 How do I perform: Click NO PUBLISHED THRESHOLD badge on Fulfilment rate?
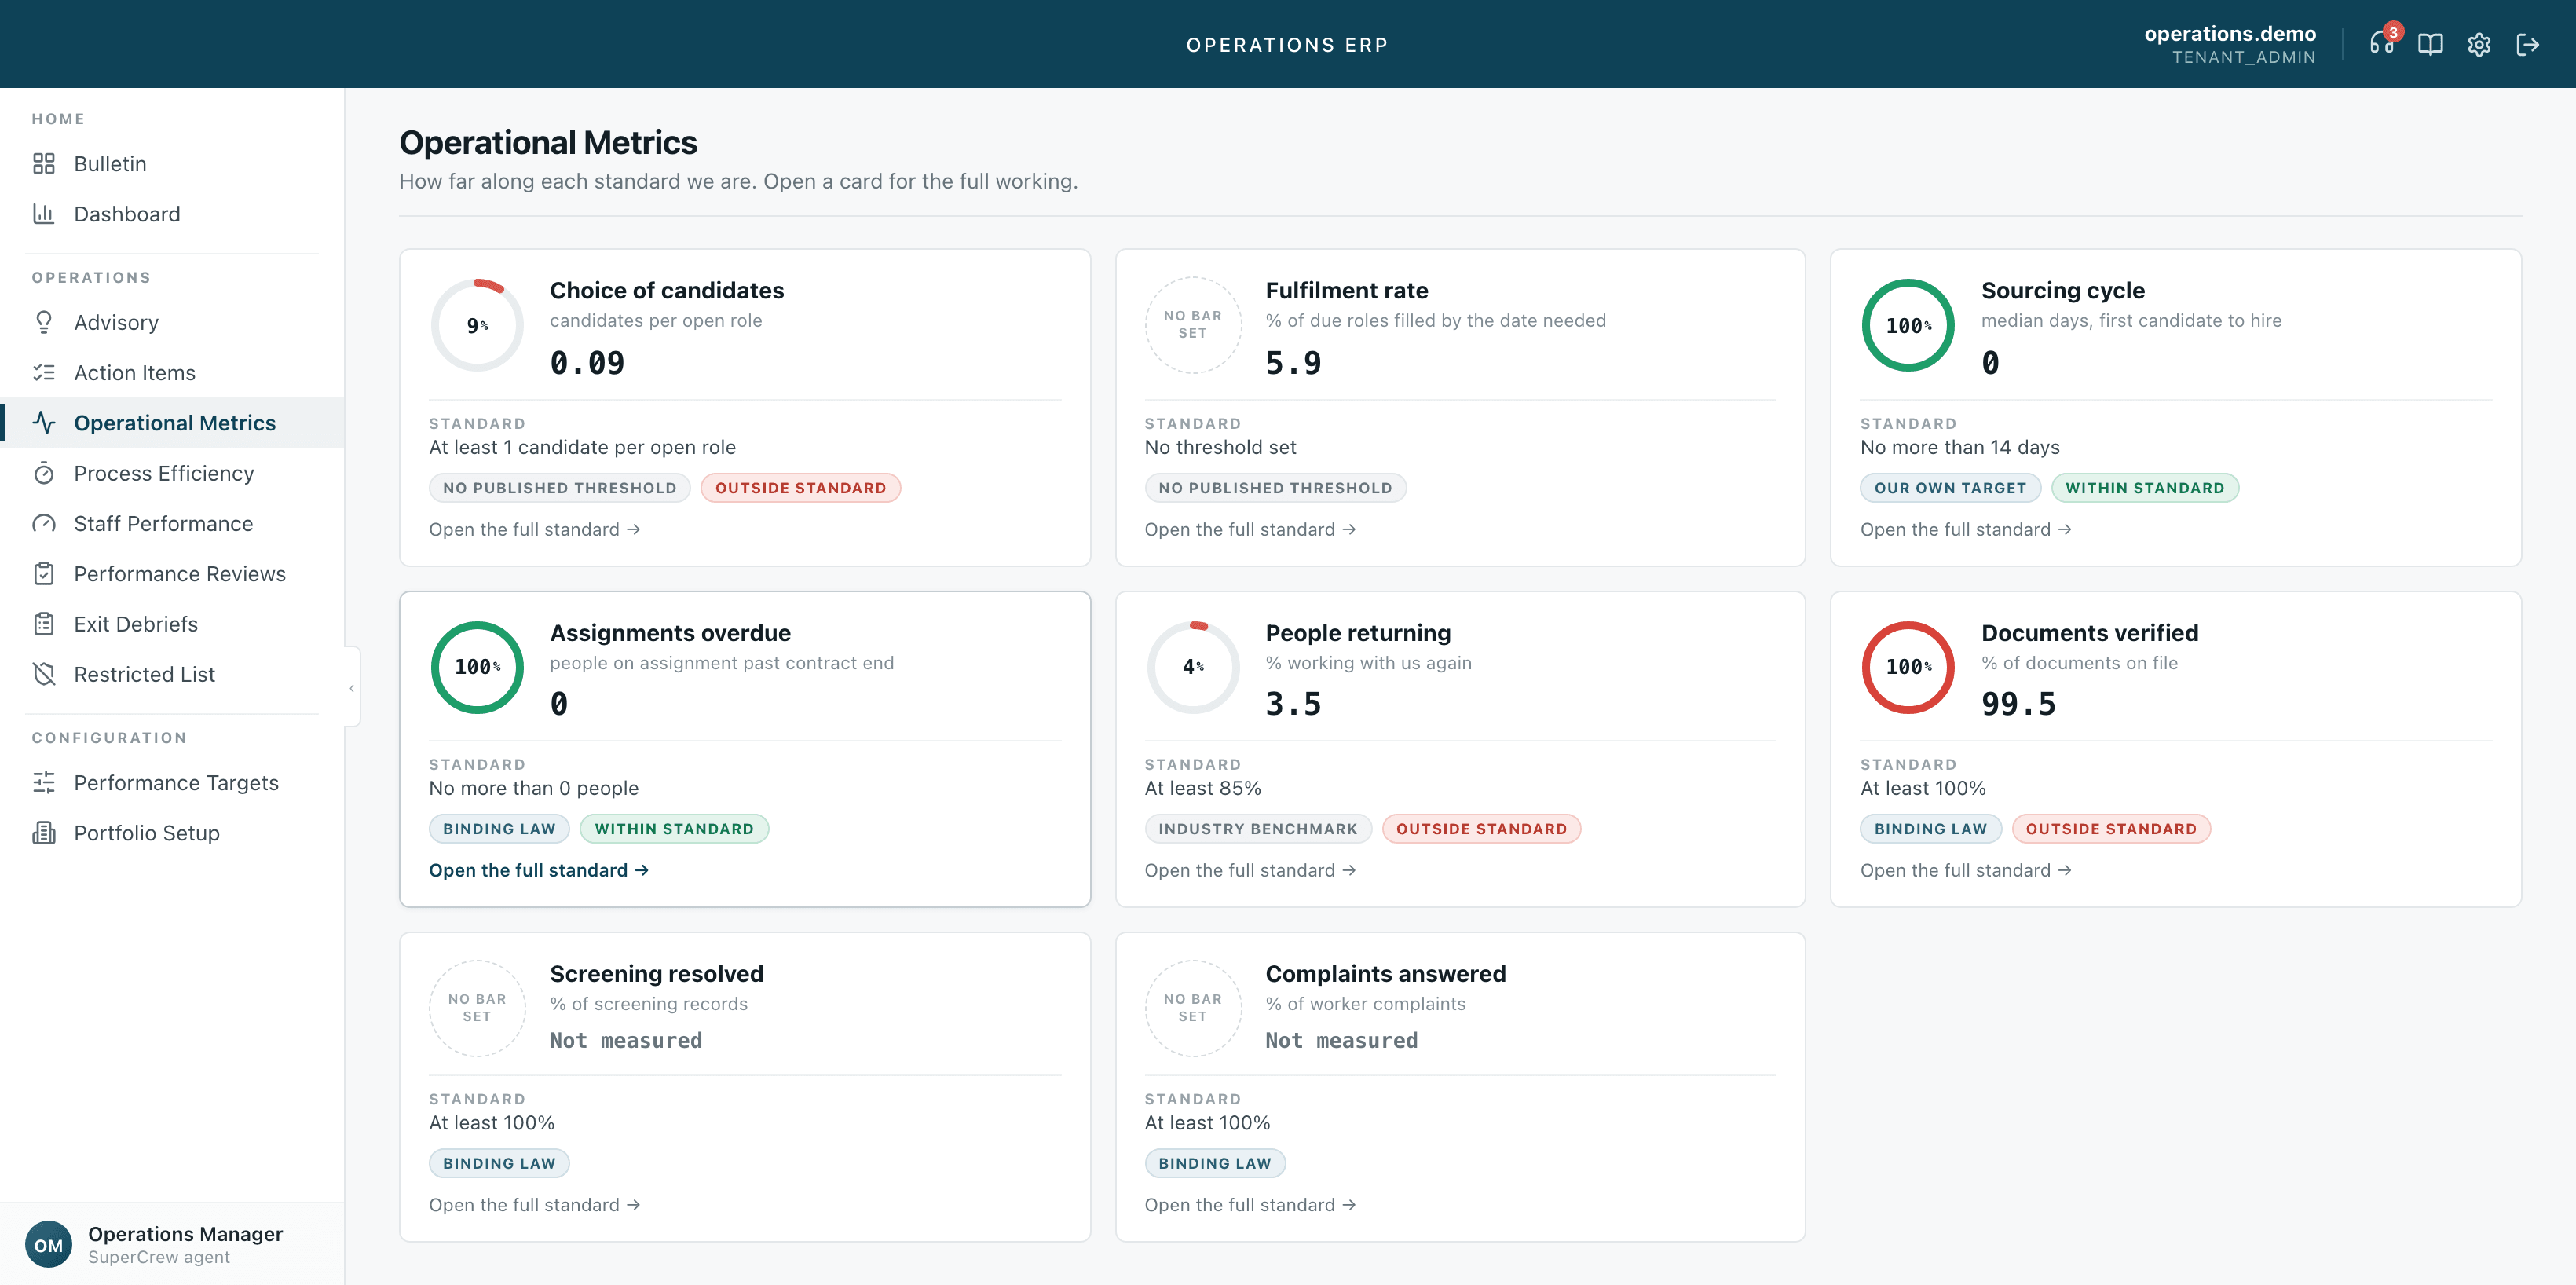[1275, 488]
